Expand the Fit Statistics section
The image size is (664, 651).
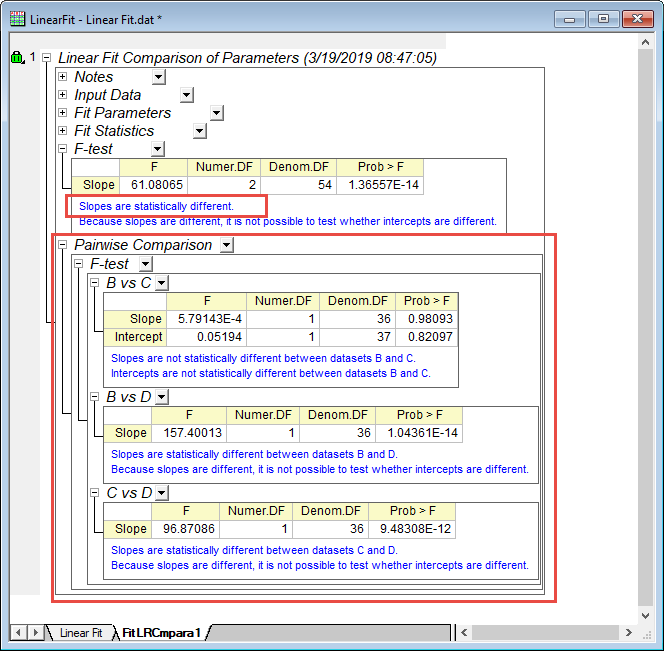[x=63, y=131]
